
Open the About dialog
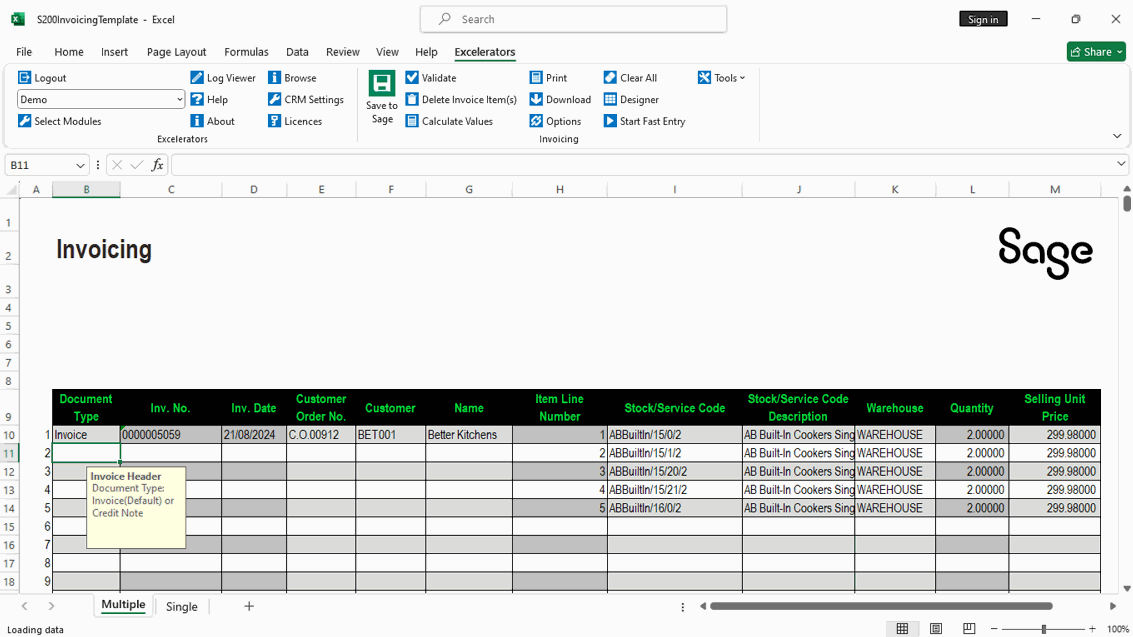tap(212, 121)
